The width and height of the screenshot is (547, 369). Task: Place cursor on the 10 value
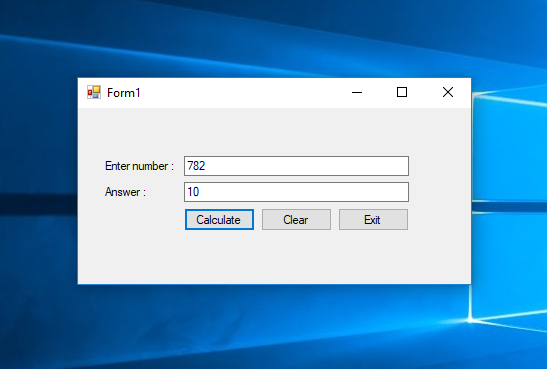(193, 192)
